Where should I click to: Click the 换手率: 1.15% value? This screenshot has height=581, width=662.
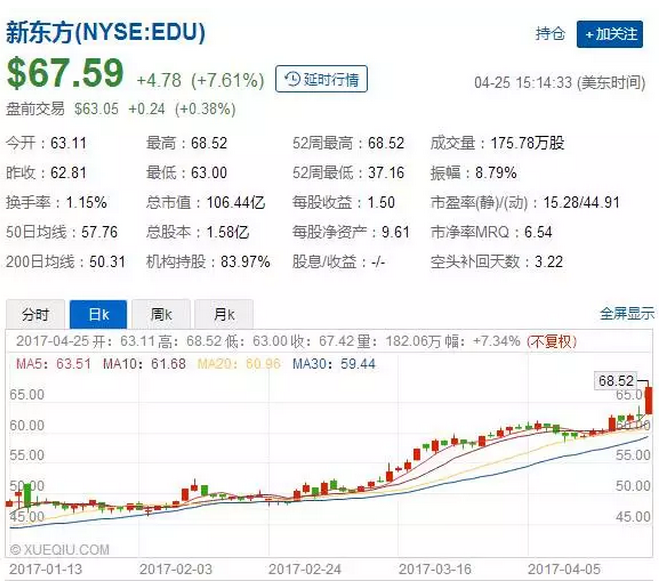(x=87, y=202)
